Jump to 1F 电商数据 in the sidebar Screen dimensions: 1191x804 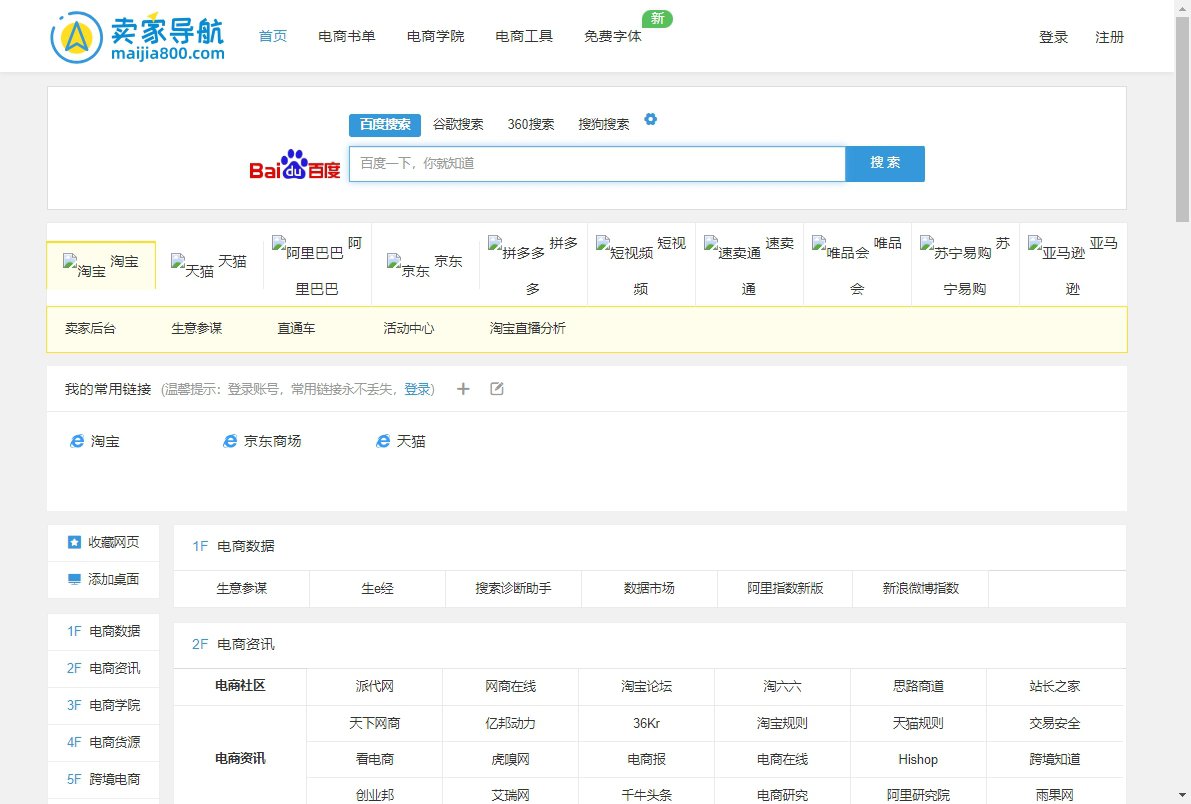(103, 631)
